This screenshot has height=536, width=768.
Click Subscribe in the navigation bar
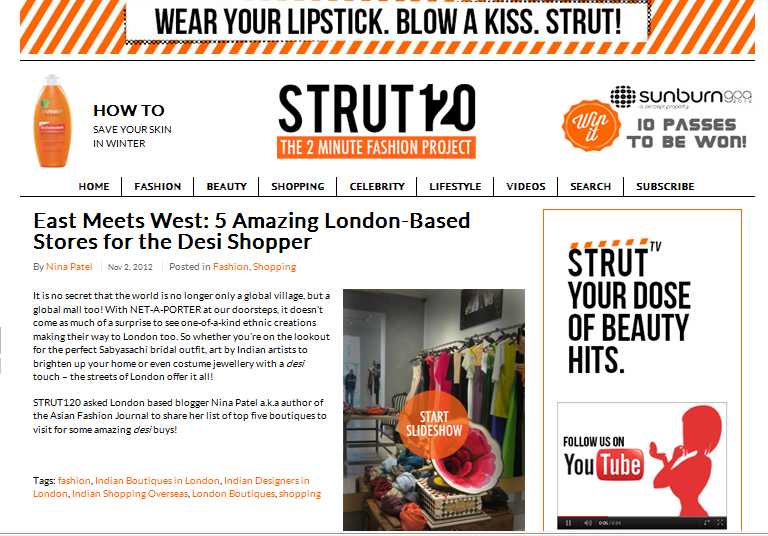click(x=665, y=187)
